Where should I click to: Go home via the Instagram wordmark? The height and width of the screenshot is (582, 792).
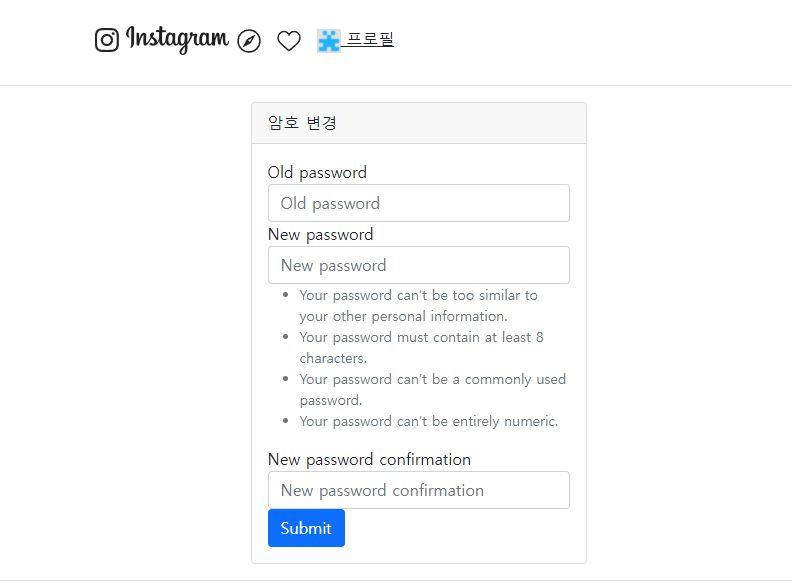coord(177,39)
